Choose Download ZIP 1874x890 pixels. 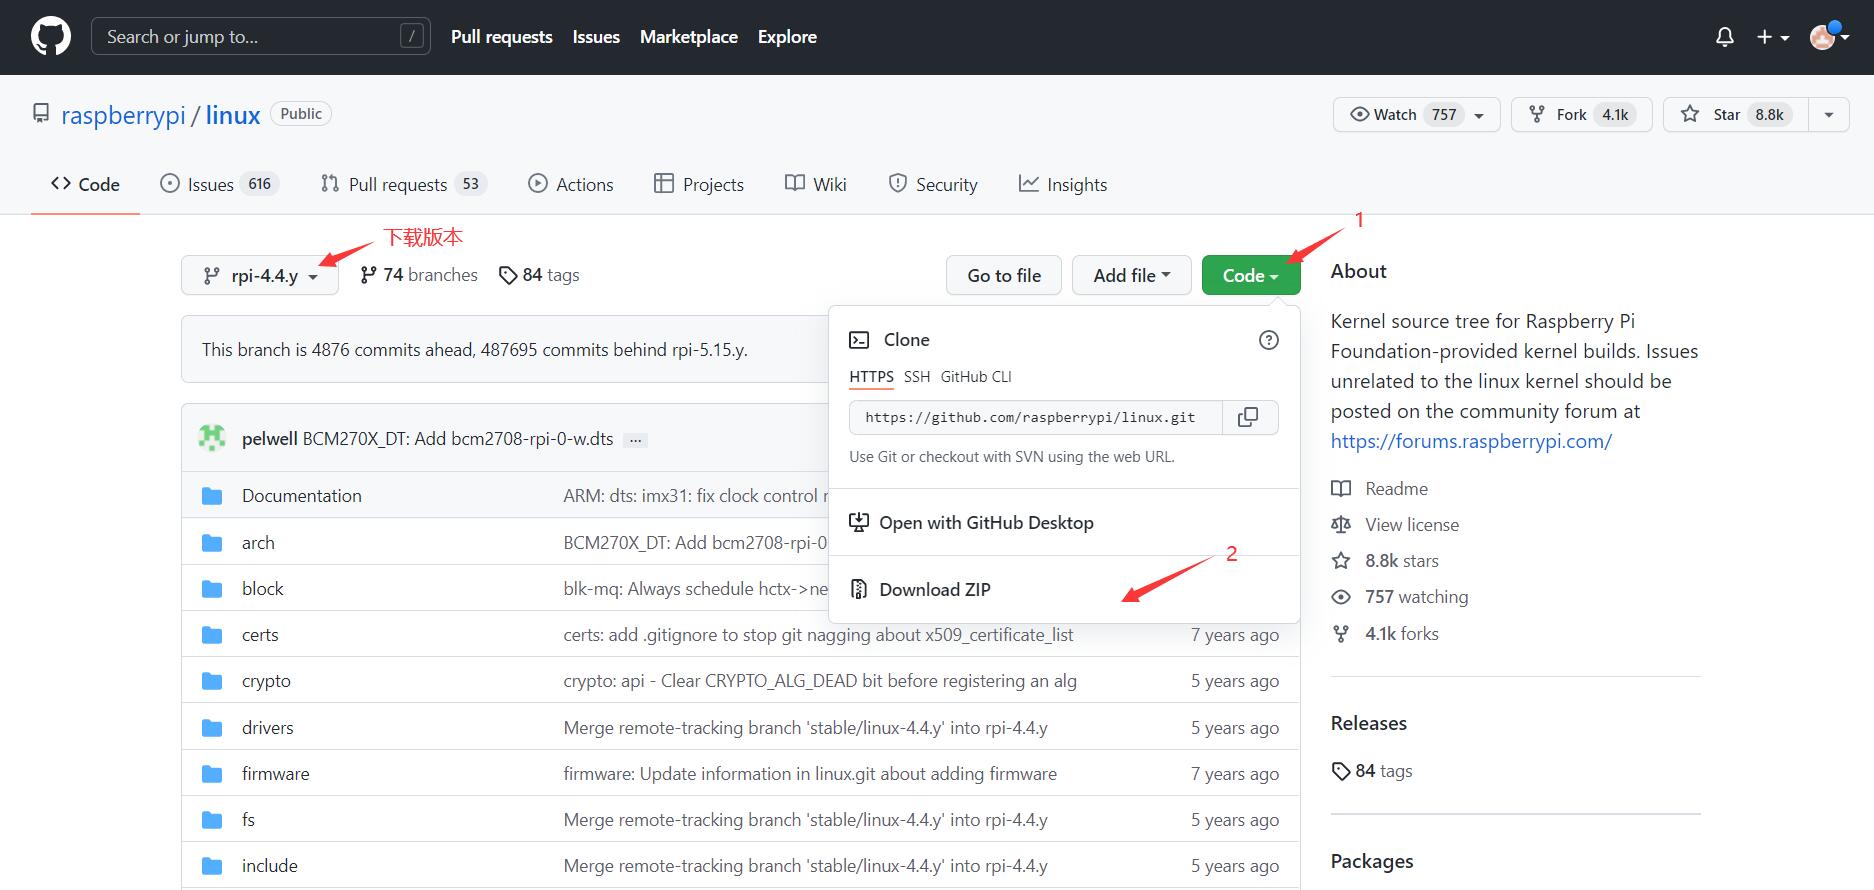1064,590
